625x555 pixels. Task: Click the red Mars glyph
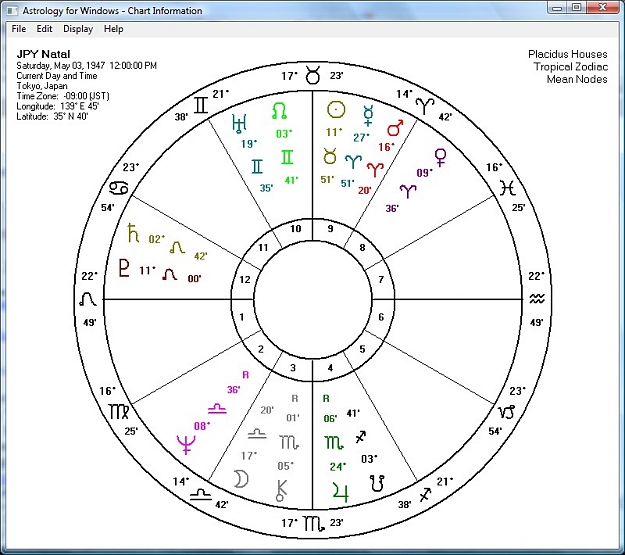pos(395,128)
